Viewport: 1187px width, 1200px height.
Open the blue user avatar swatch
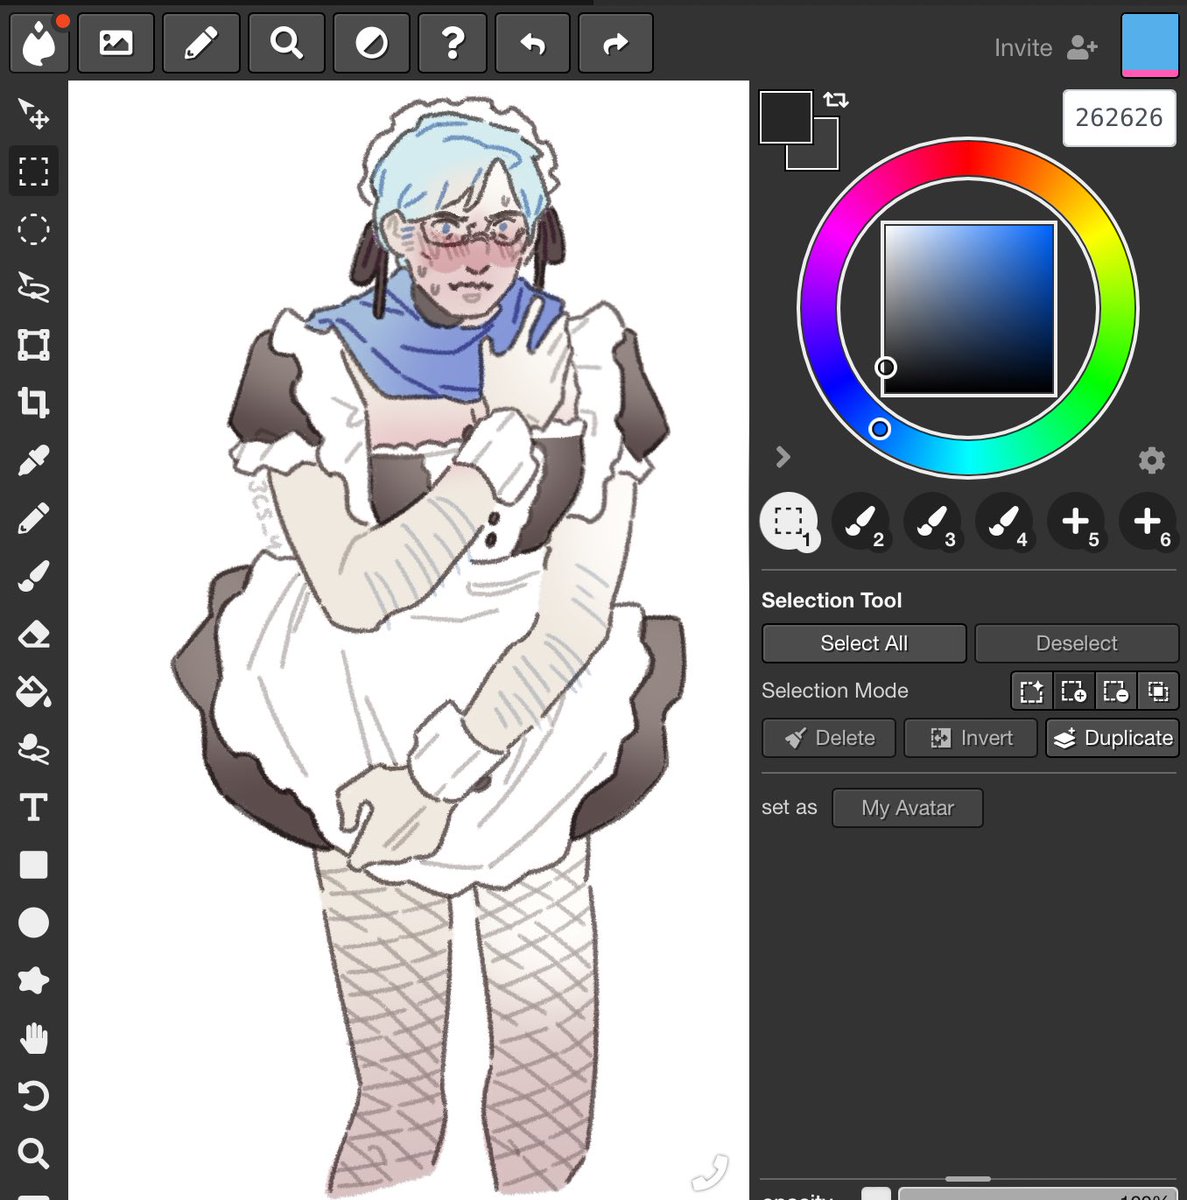[x=1150, y=45]
